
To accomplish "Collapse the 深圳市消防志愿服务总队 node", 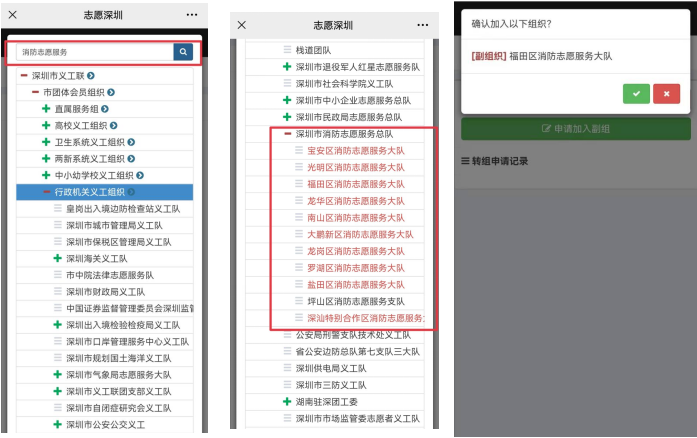I will click(287, 134).
